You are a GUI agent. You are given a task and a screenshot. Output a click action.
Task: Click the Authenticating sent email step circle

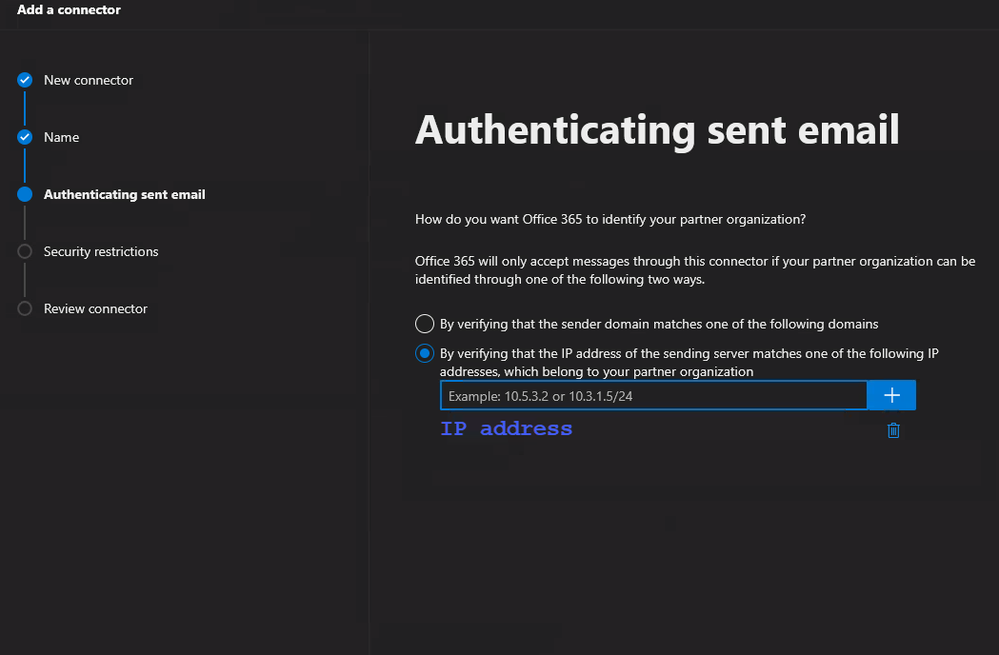(25, 194)
